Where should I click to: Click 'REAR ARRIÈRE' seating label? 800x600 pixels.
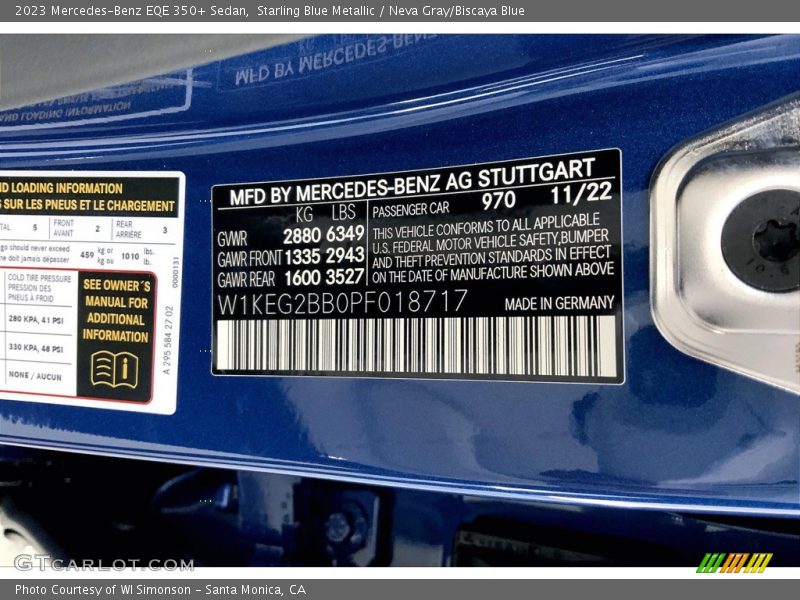[x=129, y=230]
